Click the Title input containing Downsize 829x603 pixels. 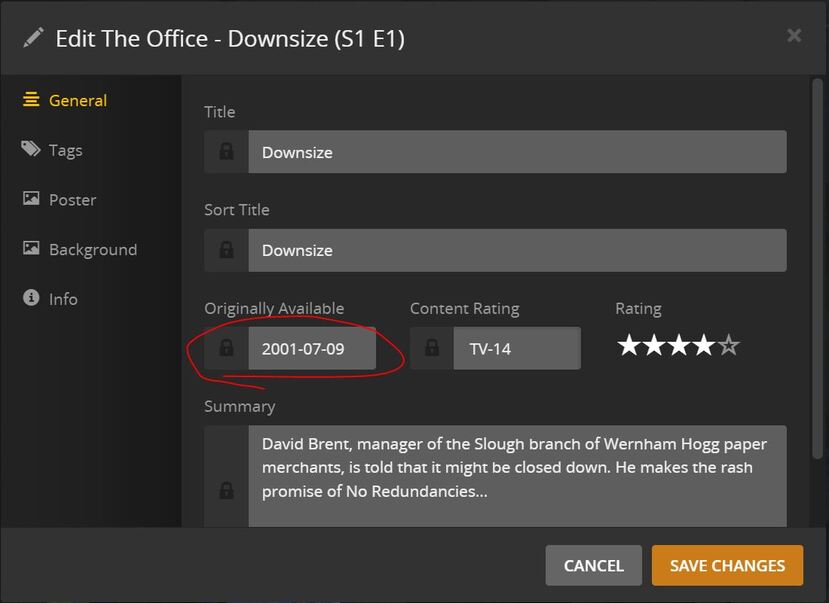pos(518,152)
